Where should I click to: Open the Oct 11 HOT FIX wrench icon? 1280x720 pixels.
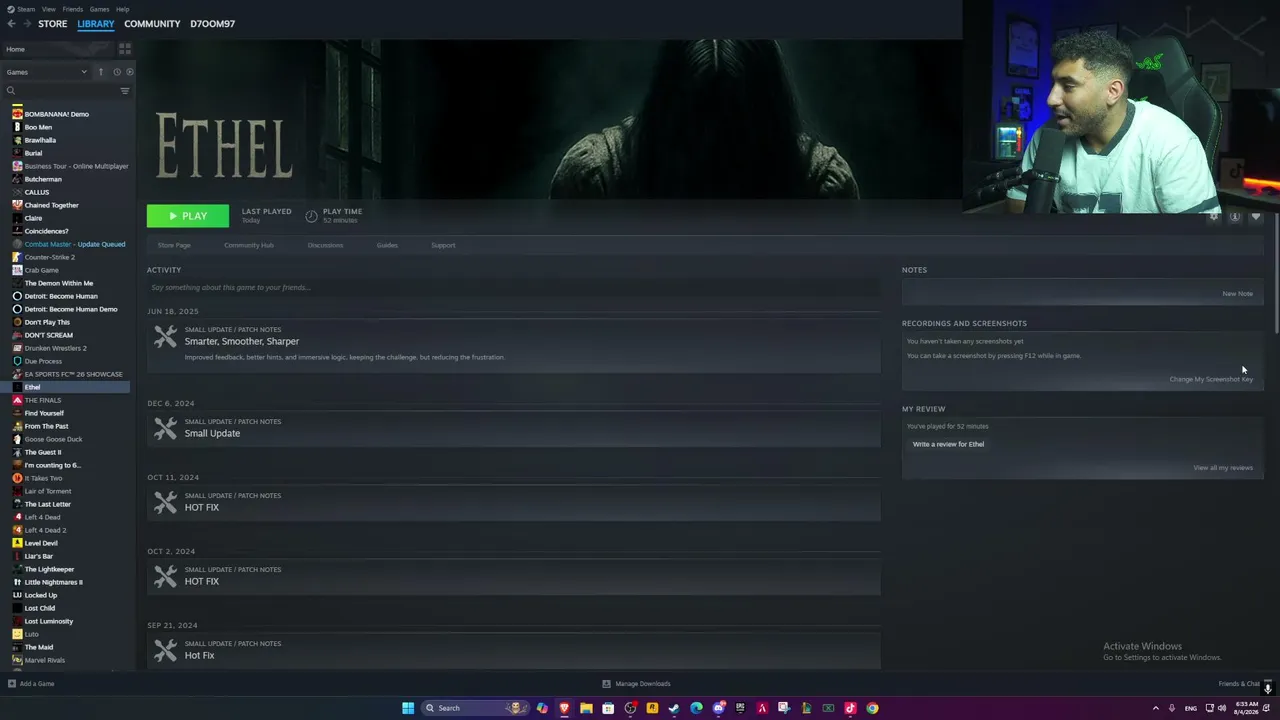165,503
